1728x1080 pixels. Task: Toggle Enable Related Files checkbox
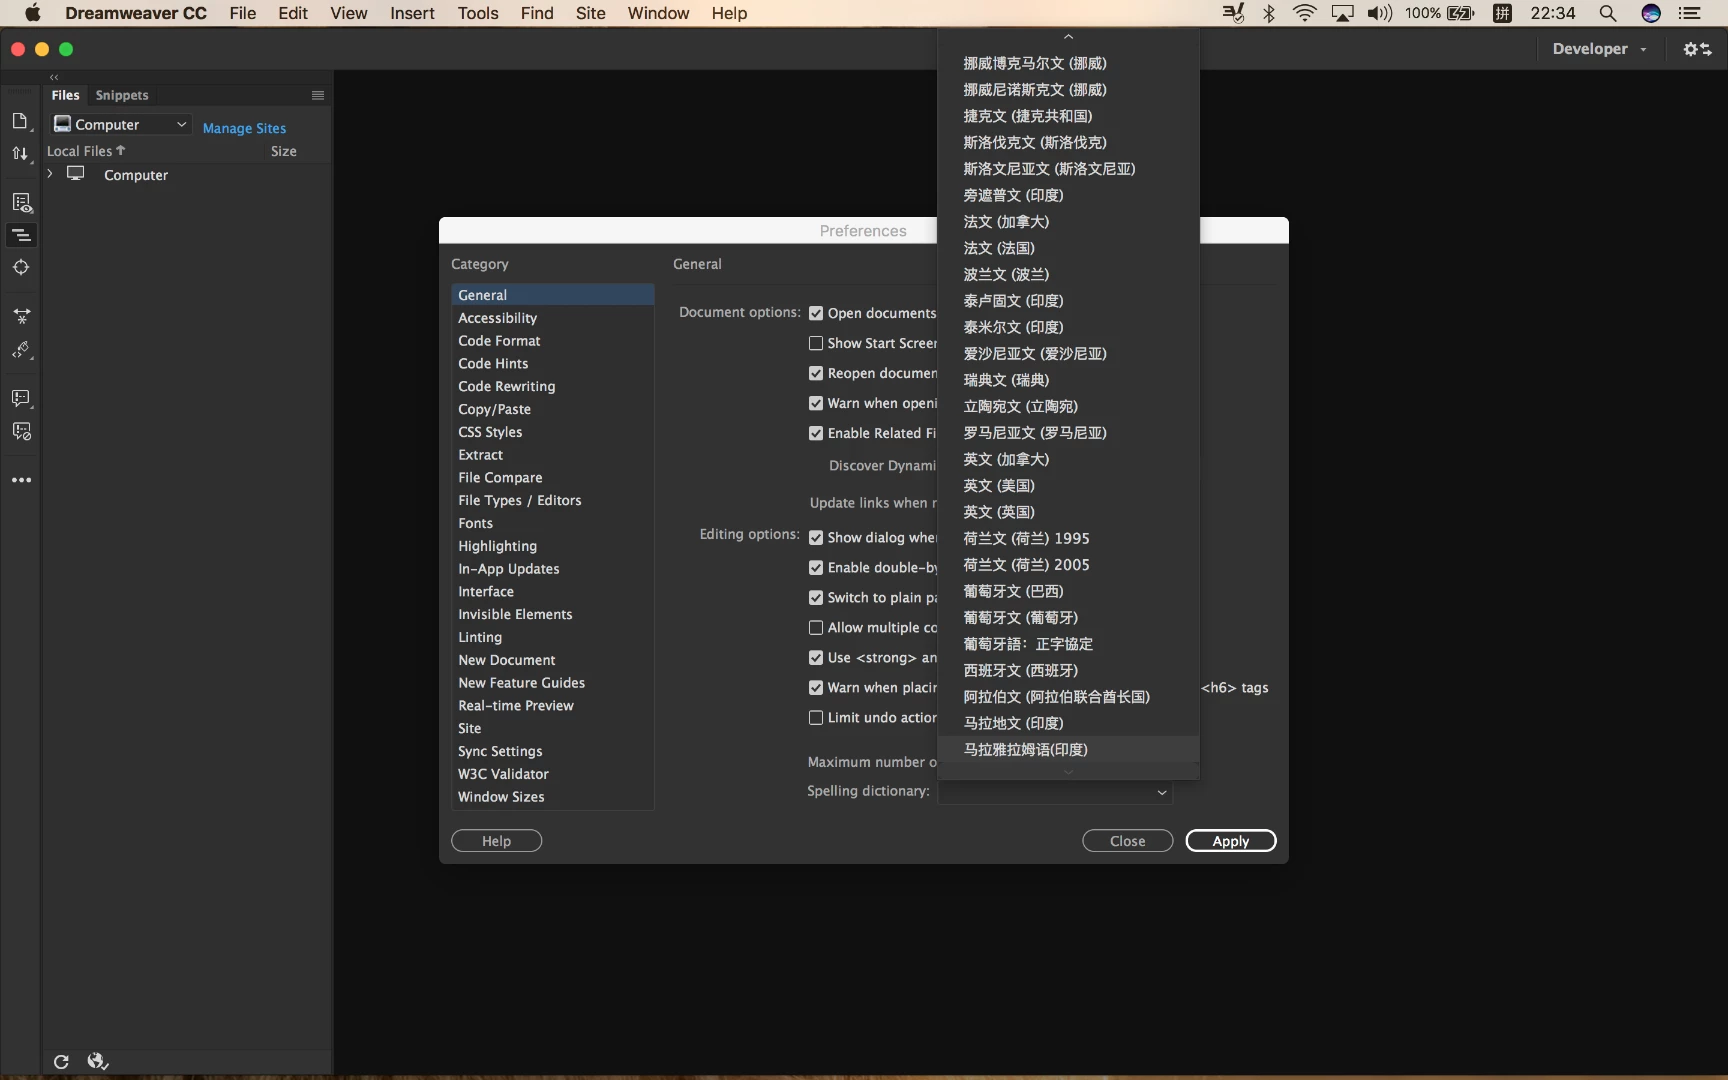[816, 433]
